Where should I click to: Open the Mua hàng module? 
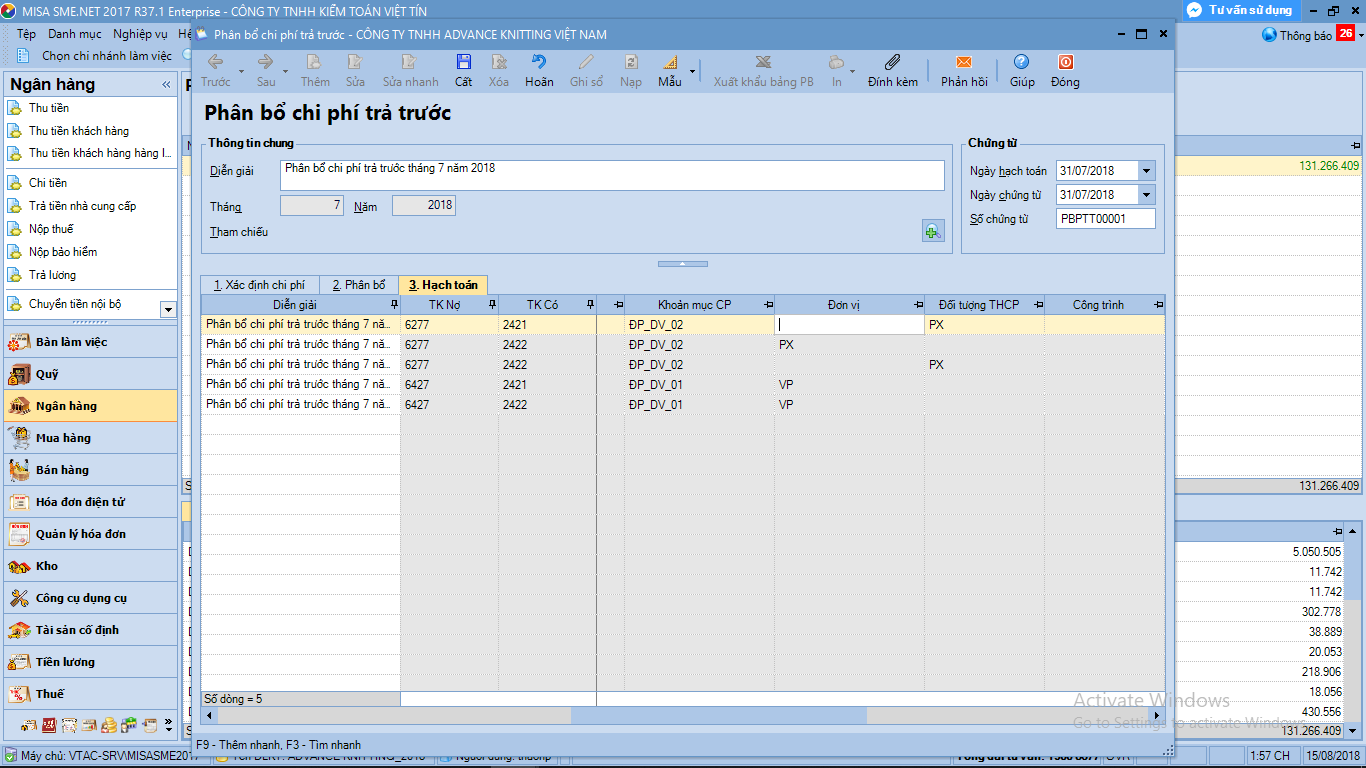point(90,438)
